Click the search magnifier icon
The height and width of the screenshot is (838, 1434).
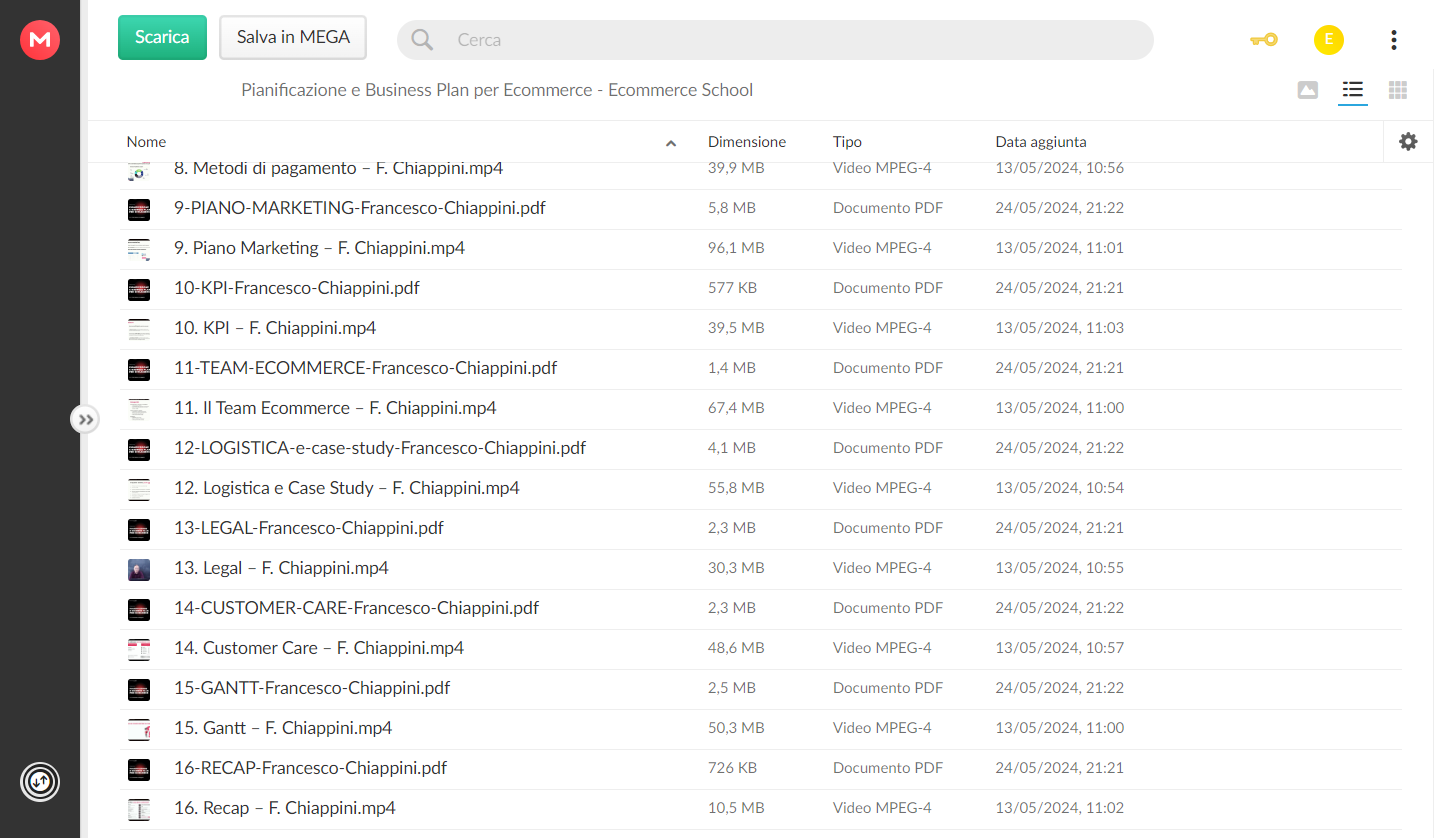click(x=422, y=40)
